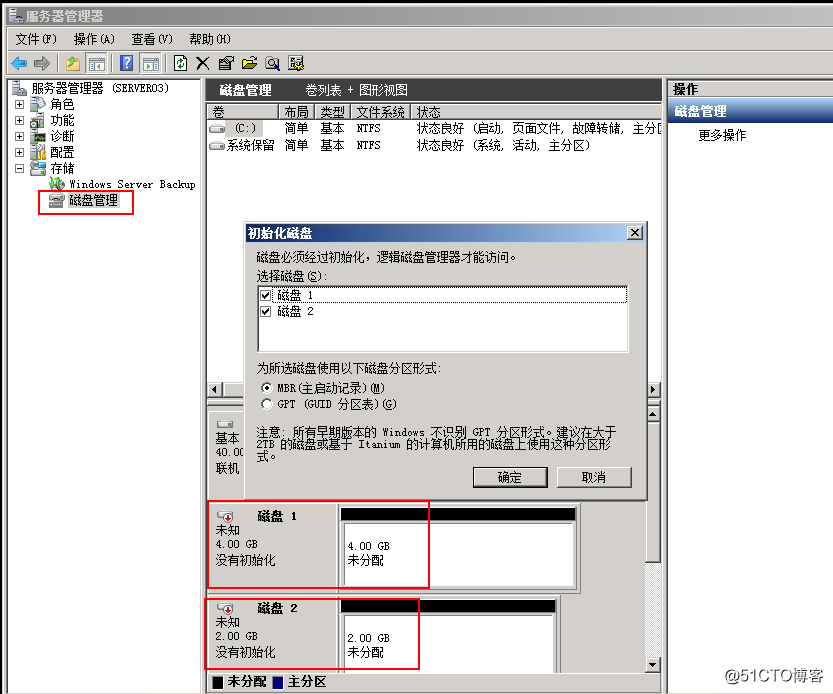Viewport: 833px width, 694px height.
Task: Sort by the 卷 column header
Action: (243, 112)
